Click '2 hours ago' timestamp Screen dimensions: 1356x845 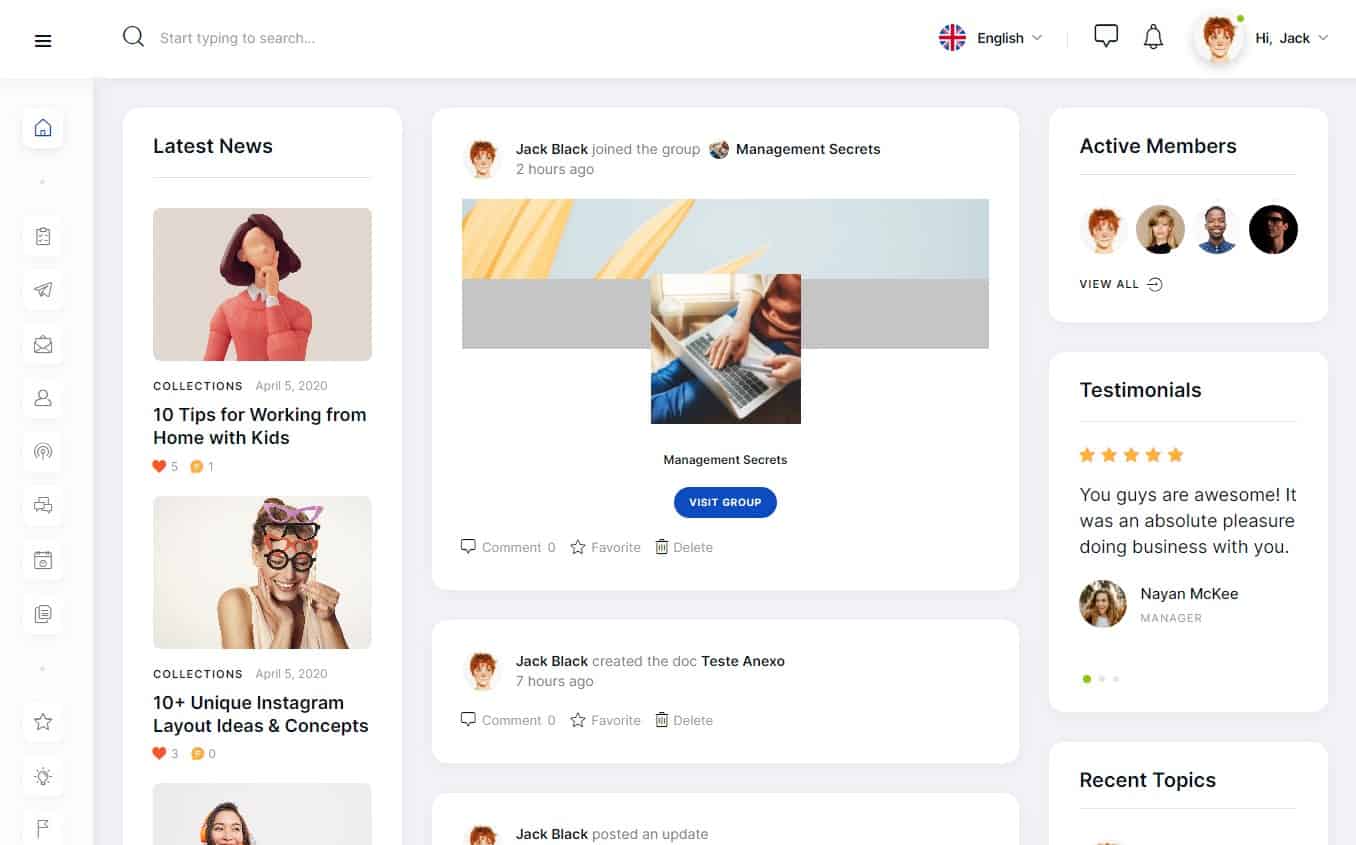click(x=555, y=169)
